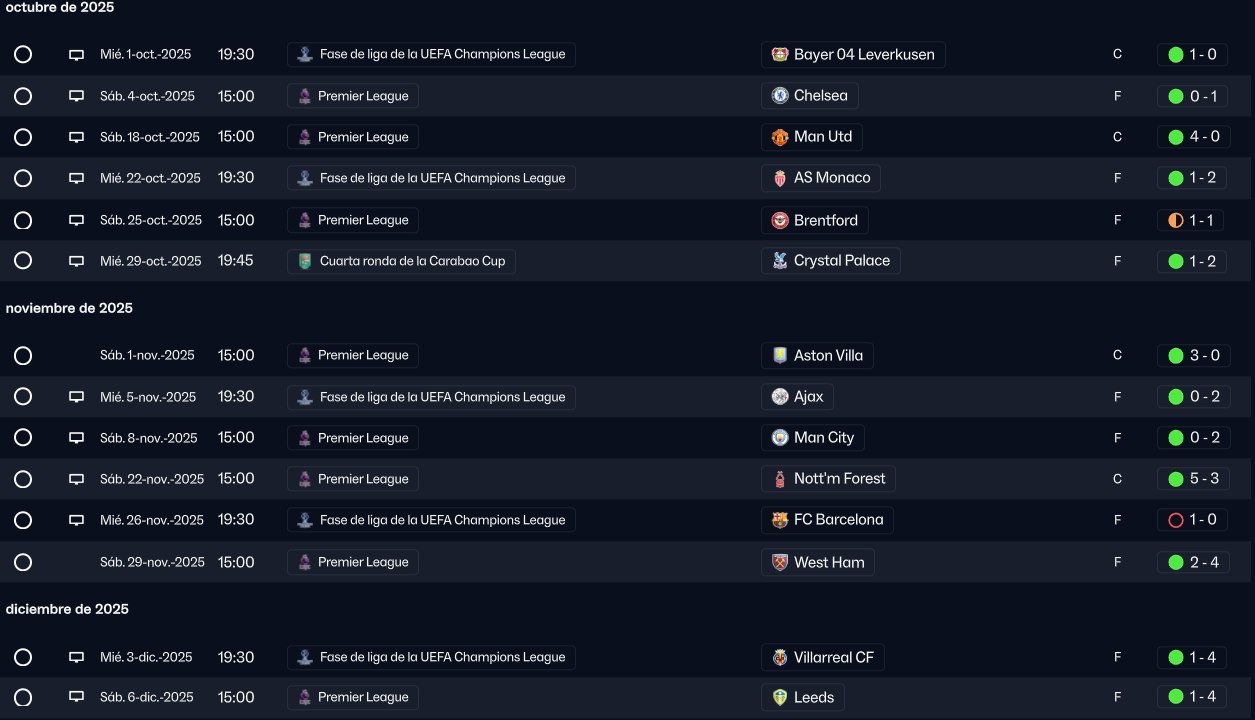Image resolution: width=1255 pixels, height=720 pixels.
Task: Click the AS Monaco club crest
Action: coord(780,178)
